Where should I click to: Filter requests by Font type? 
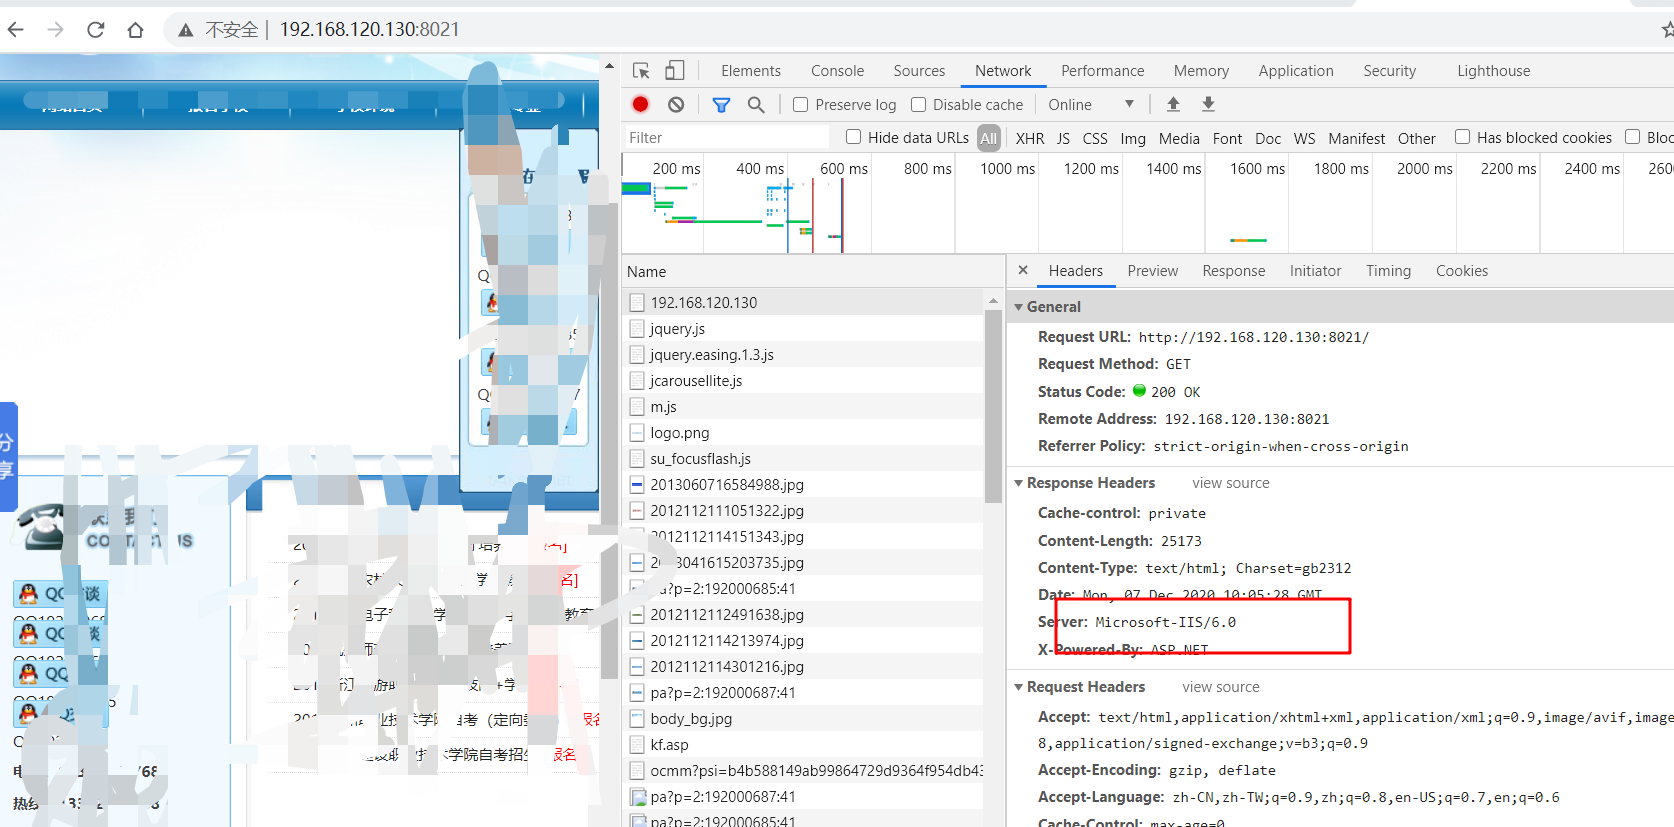click(x=1227, y=138)
